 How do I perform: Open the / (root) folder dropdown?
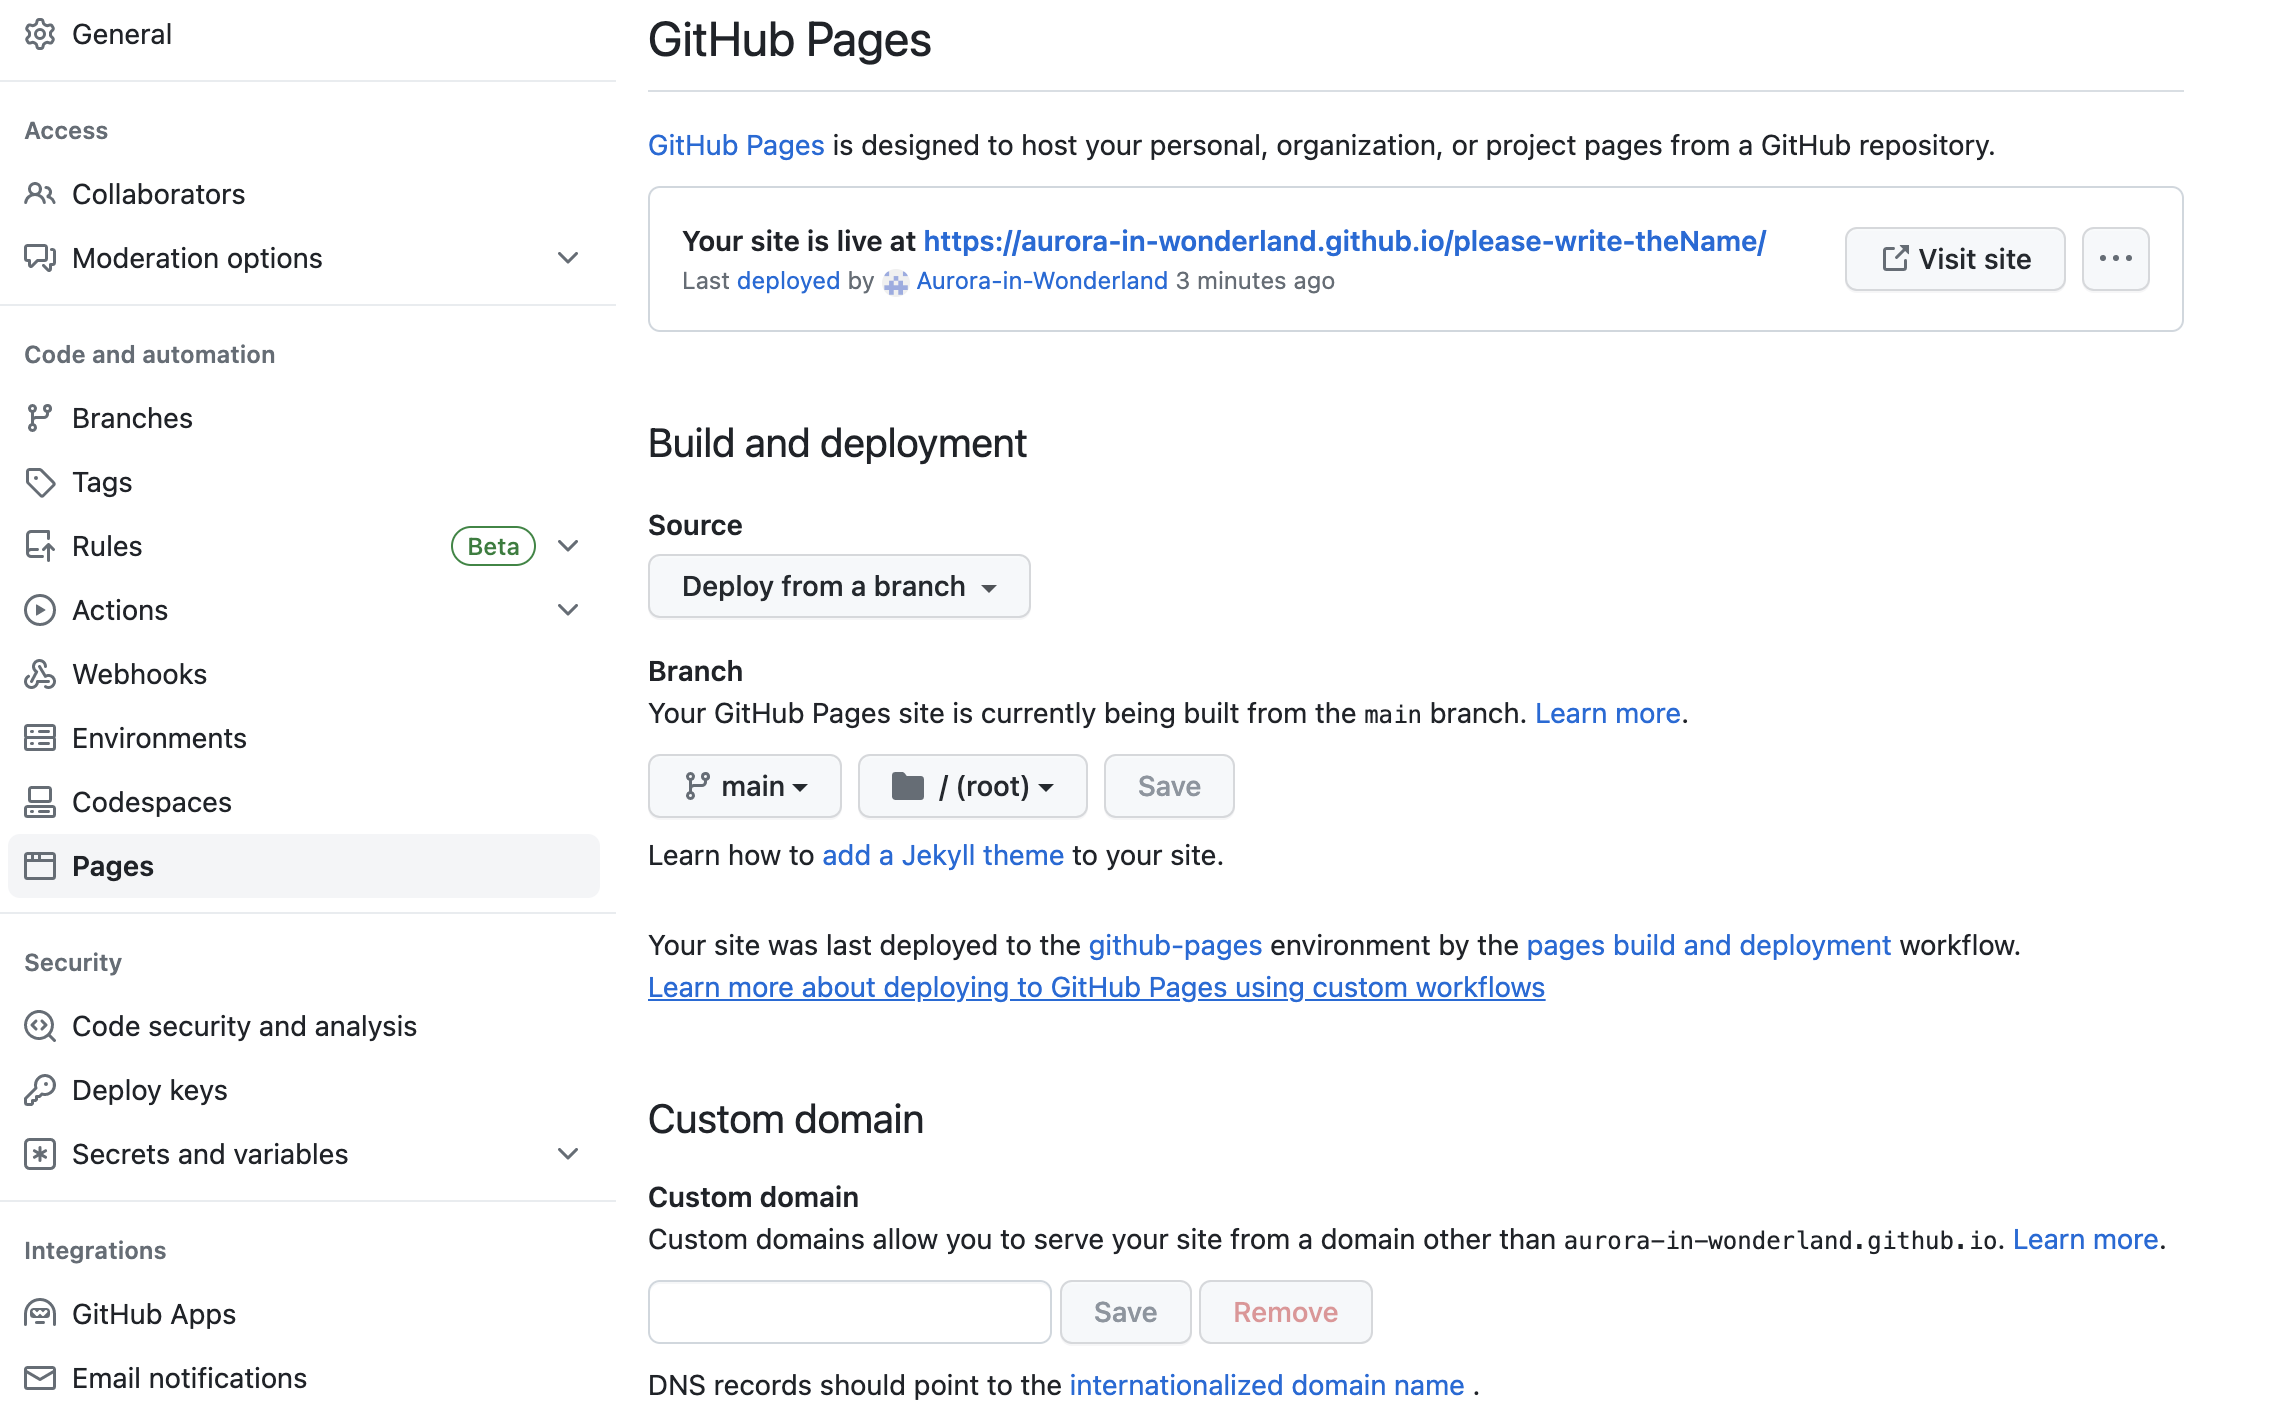click(972, 786)
